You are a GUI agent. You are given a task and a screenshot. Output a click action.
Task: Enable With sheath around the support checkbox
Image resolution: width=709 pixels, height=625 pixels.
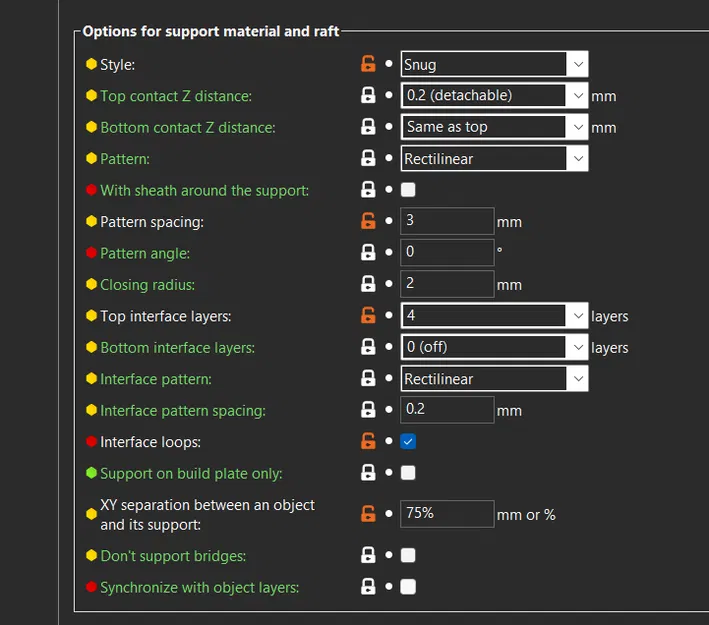tap(408, 190)
